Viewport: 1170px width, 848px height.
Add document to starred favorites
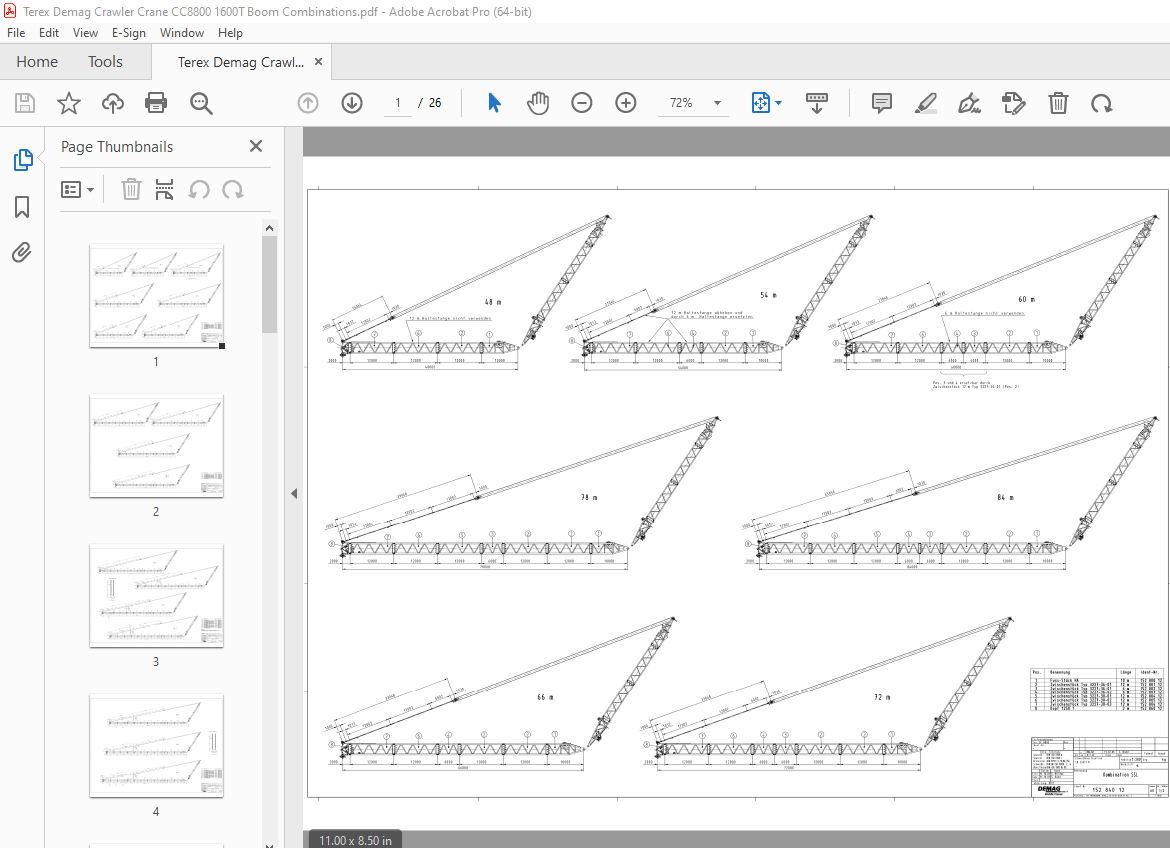point(69,103)
